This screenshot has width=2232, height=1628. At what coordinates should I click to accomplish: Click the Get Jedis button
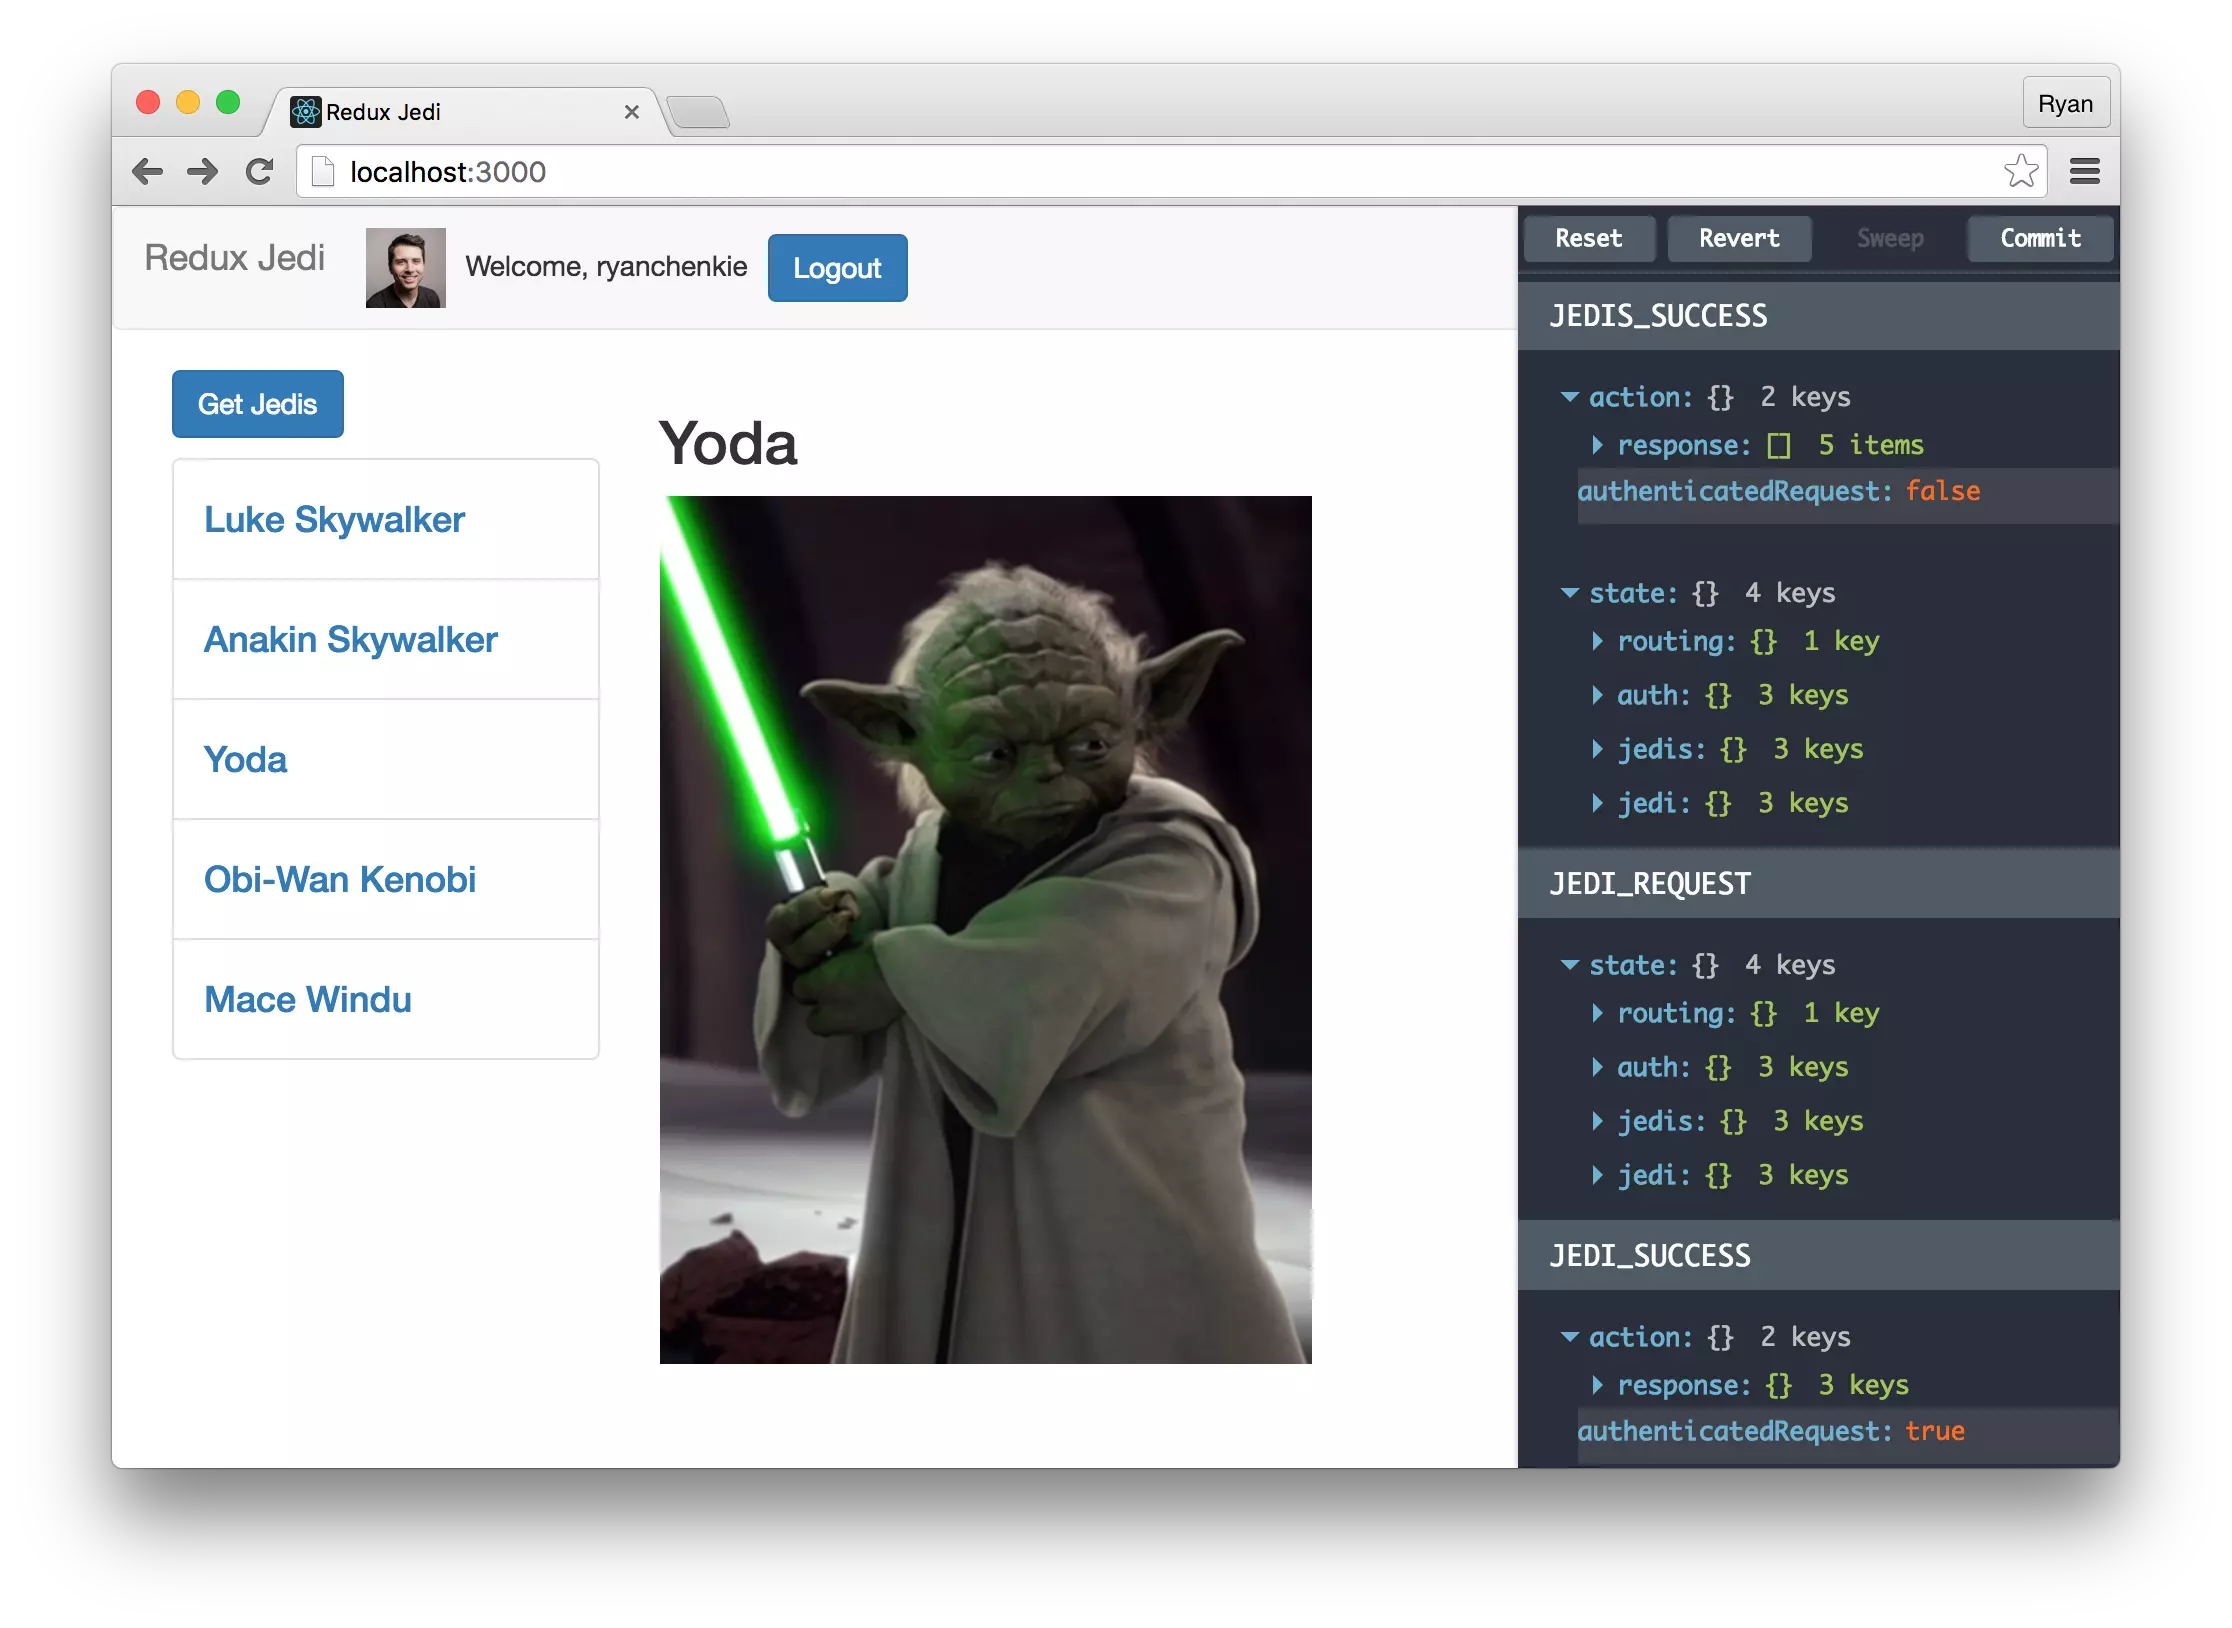[x=258, y=402]
